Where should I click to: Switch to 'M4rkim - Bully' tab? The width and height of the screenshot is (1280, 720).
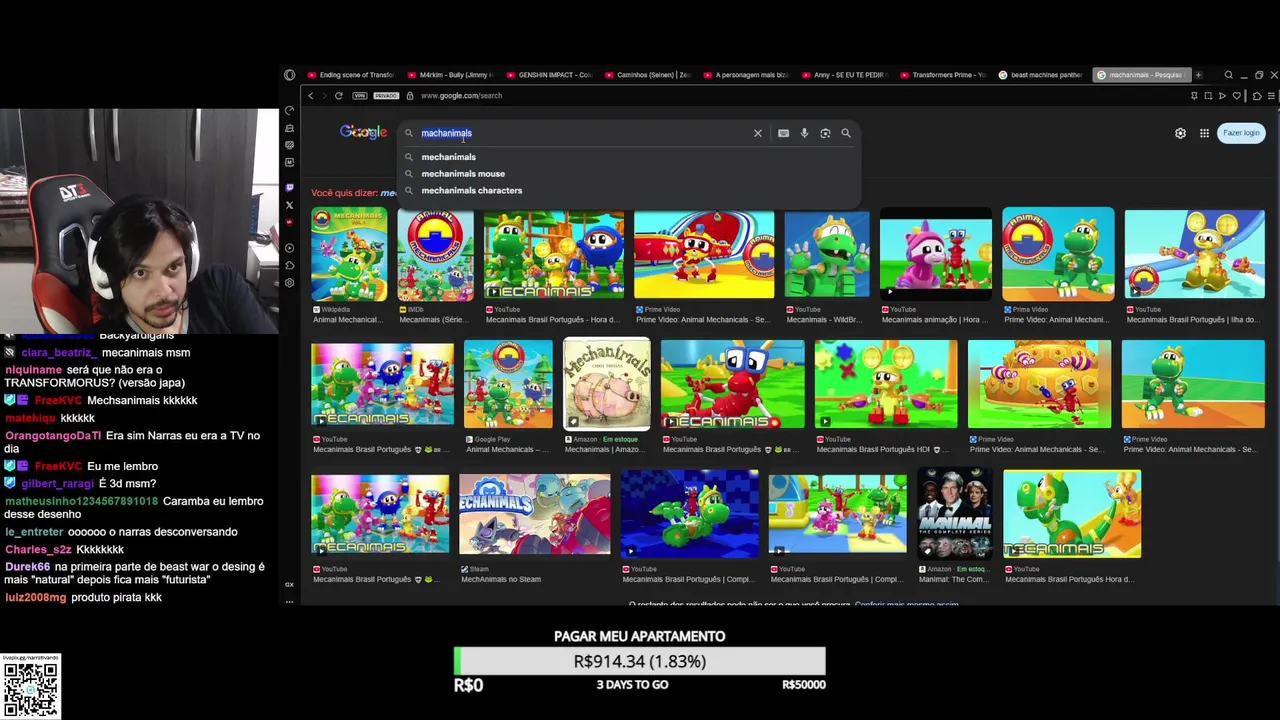coord(451,75)
